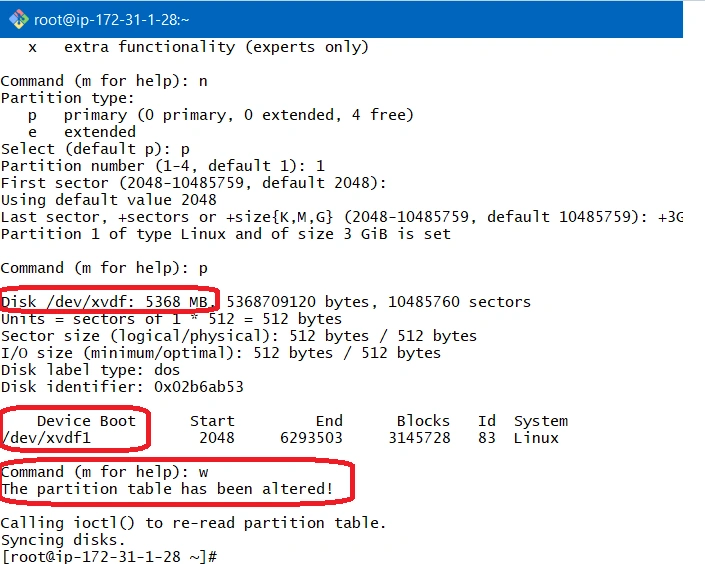The image size is (705, 564).
Task: Click the /dev/xvdf1 device entry
Action: (46, 438)
